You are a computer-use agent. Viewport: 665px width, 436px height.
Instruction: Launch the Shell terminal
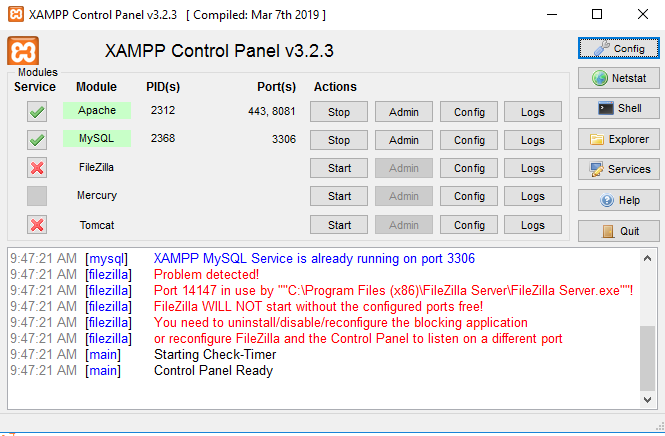click(618, 108)
